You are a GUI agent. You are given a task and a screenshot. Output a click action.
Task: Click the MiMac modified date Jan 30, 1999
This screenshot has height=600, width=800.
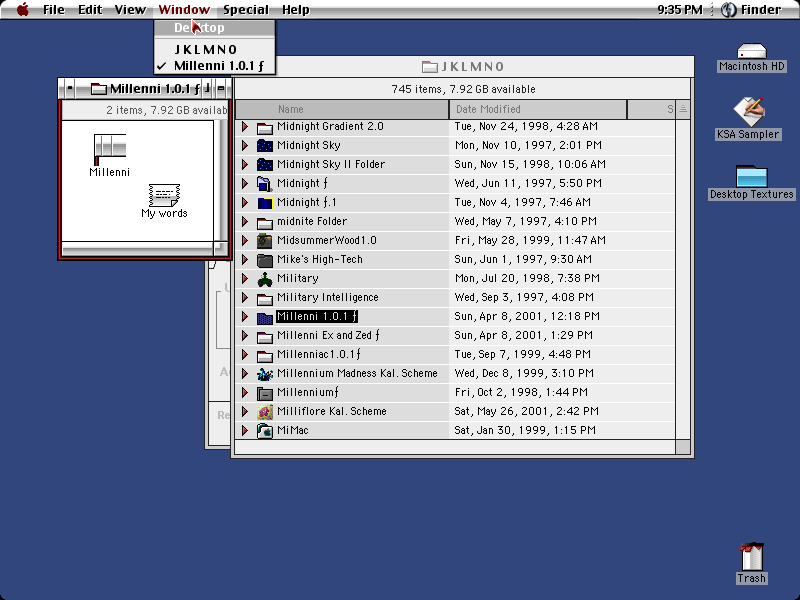[525, 431]
